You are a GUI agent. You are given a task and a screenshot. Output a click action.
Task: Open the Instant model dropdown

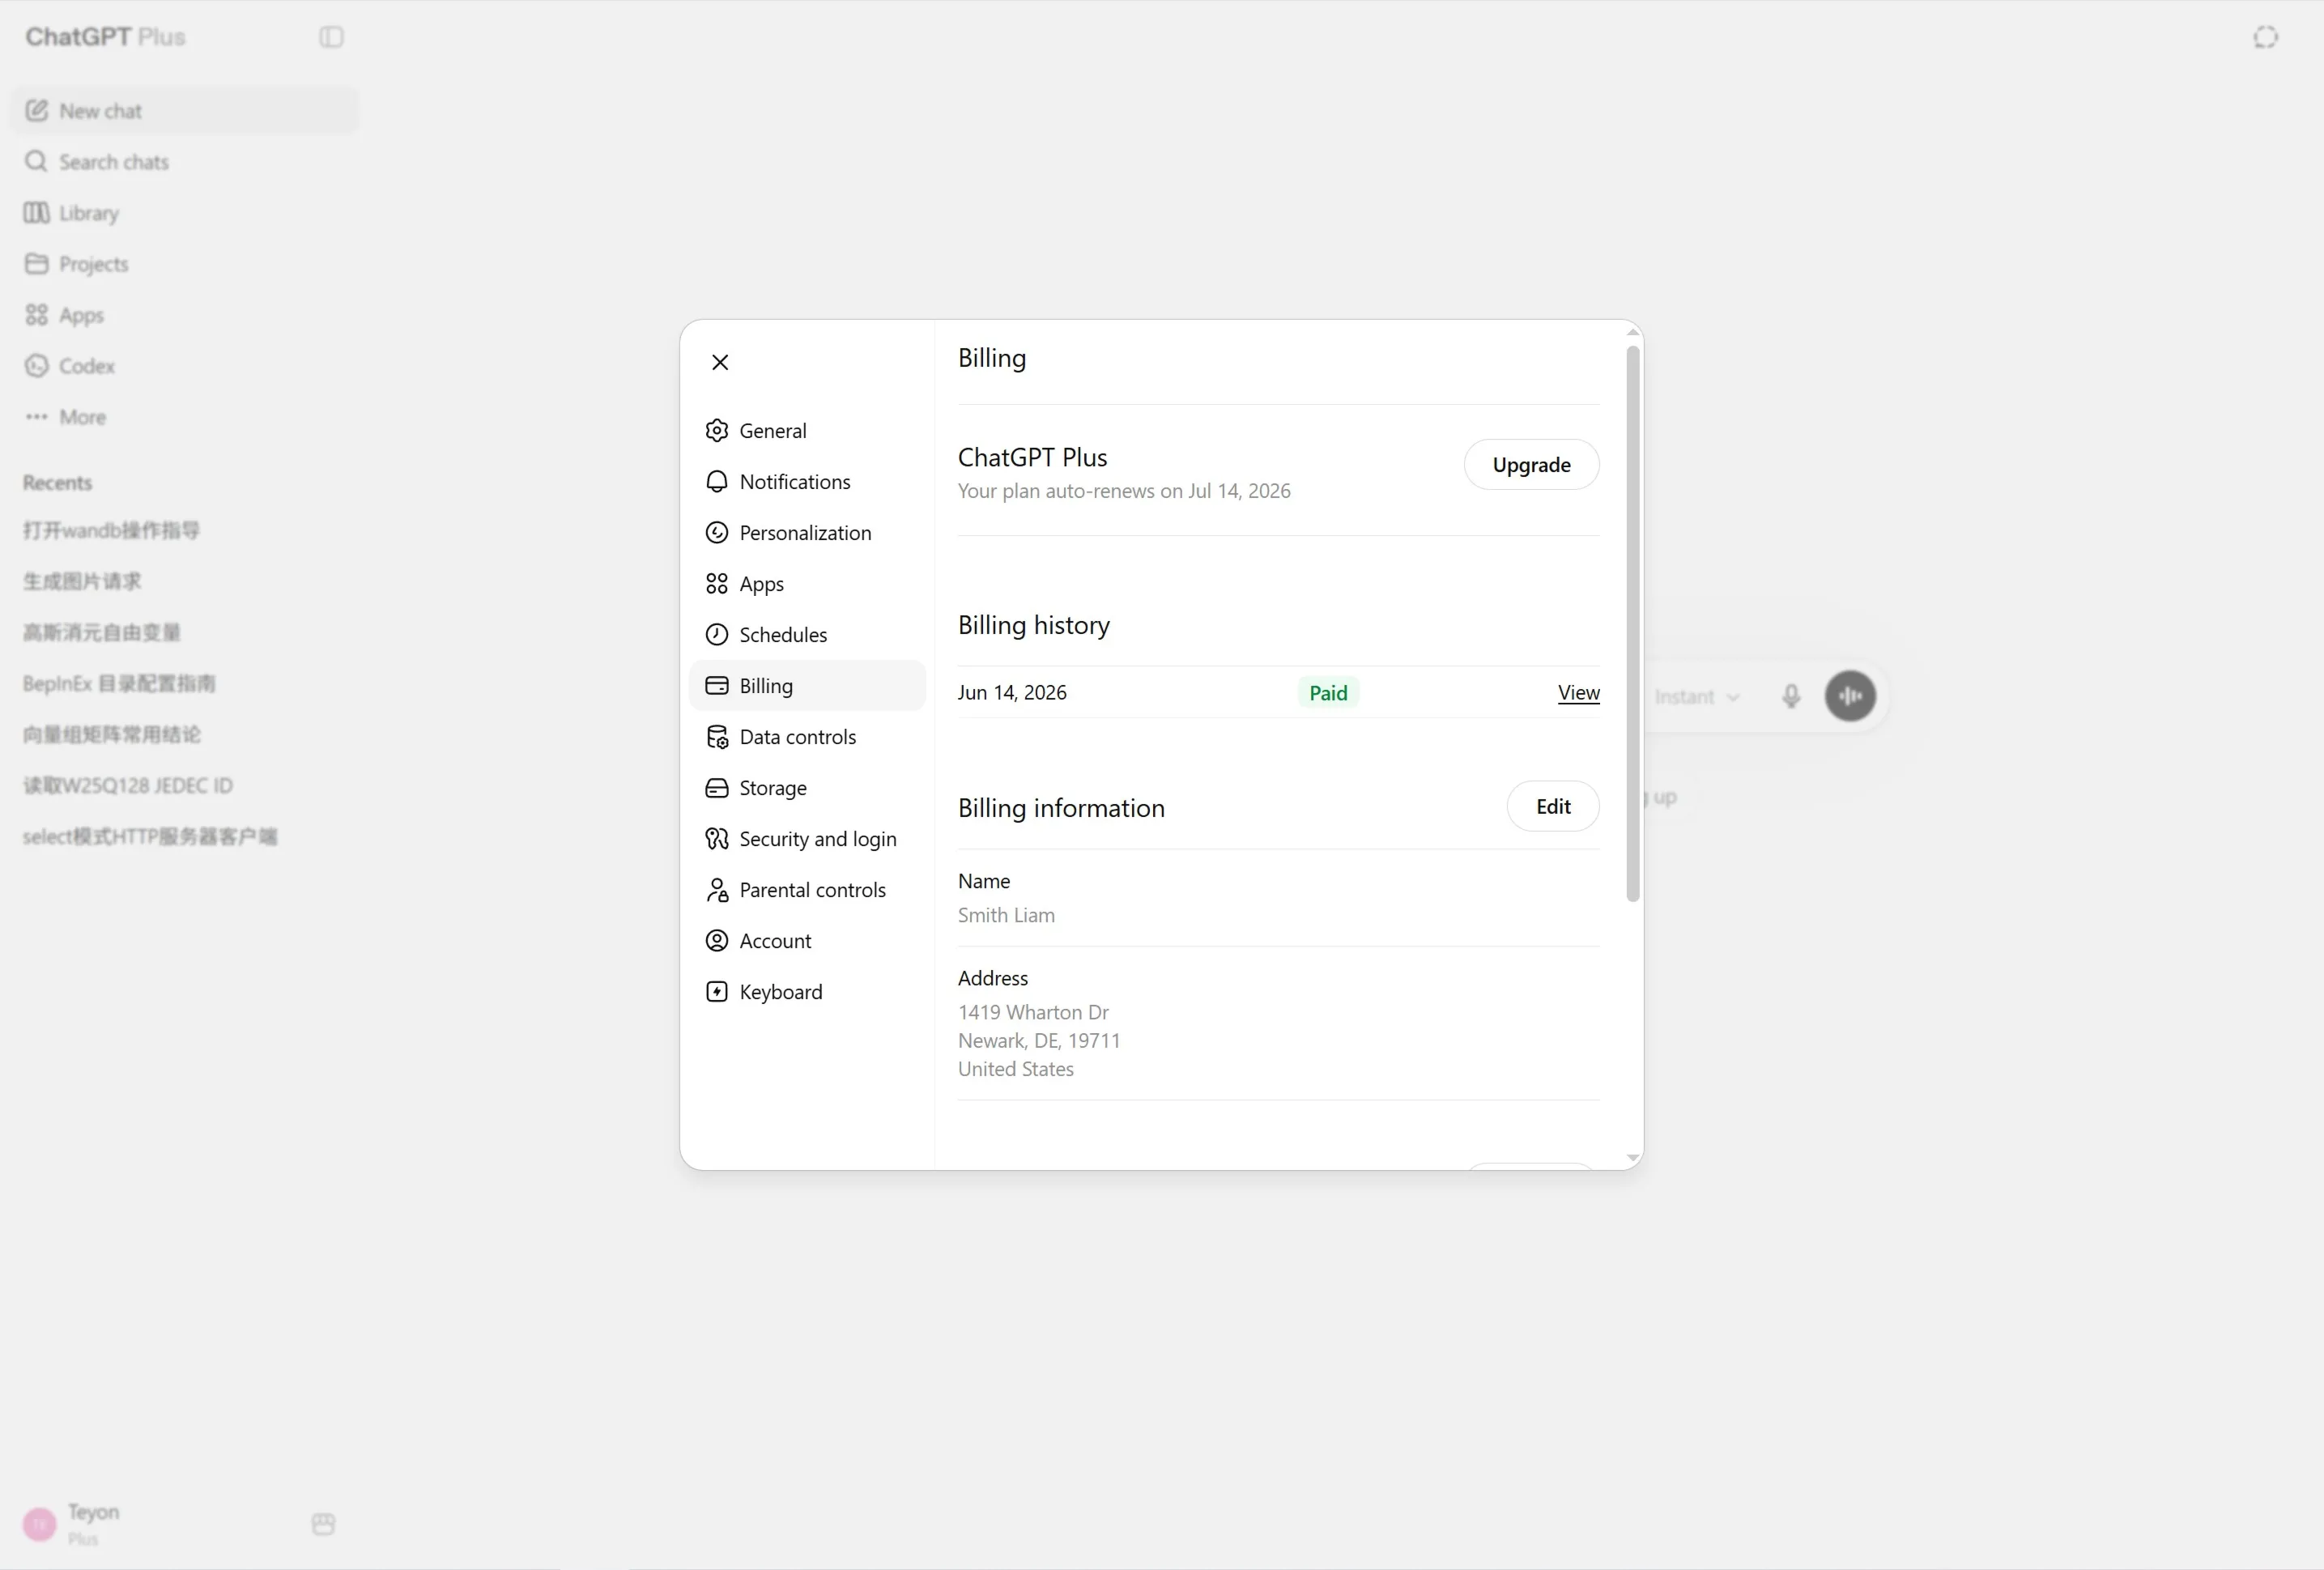(1696, 697)
